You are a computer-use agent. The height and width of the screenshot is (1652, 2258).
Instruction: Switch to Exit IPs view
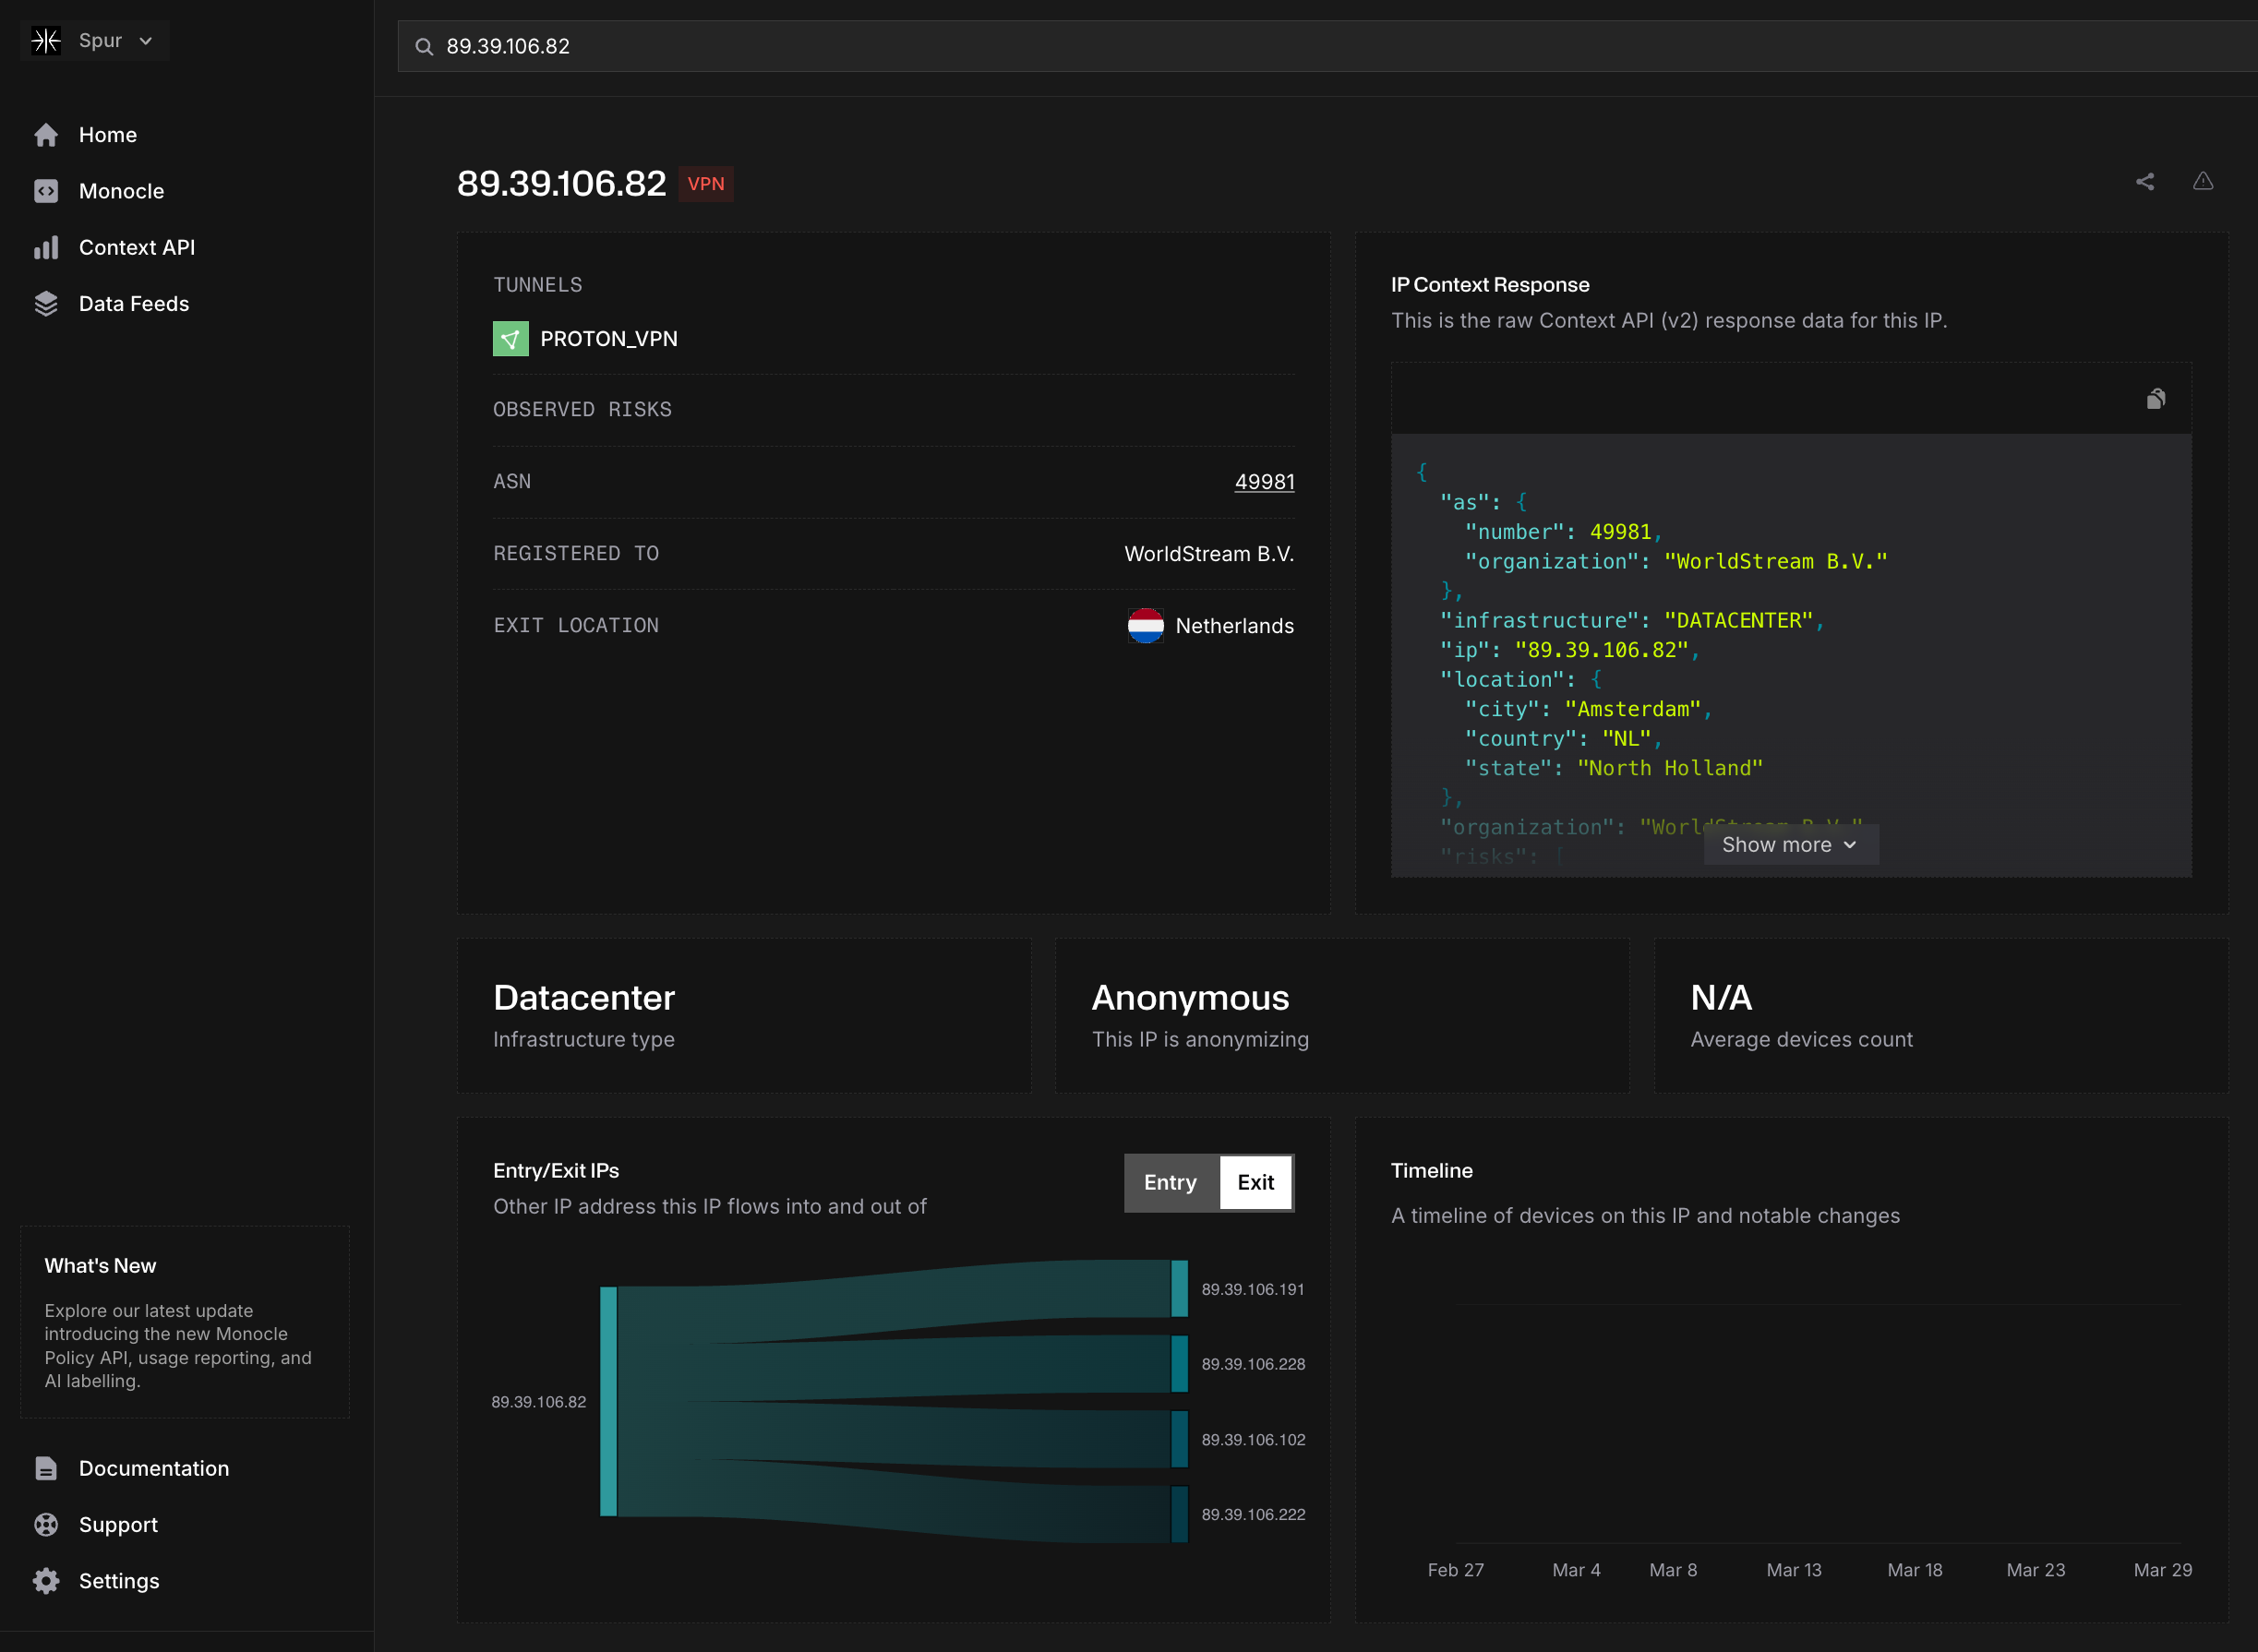[x=1255, y=1183]
